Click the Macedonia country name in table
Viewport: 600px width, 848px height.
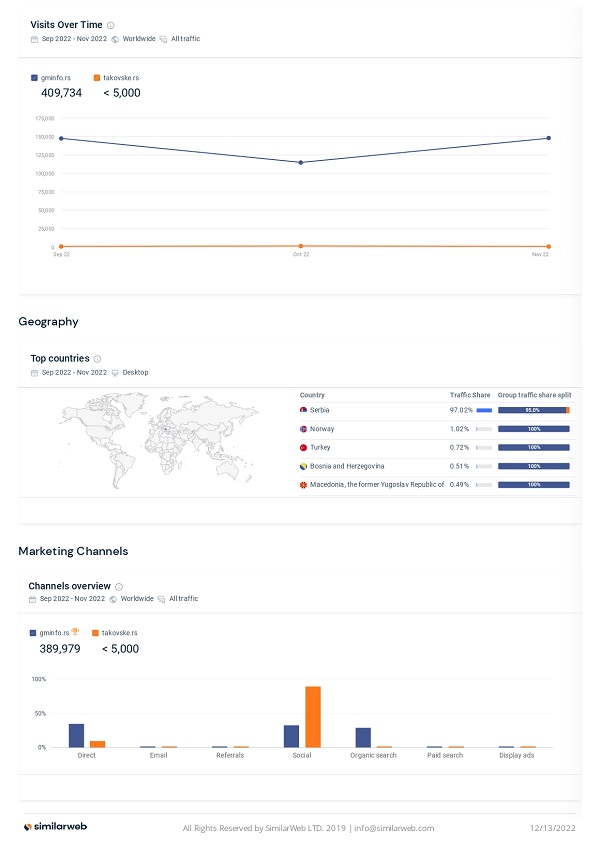click(377, 485)
